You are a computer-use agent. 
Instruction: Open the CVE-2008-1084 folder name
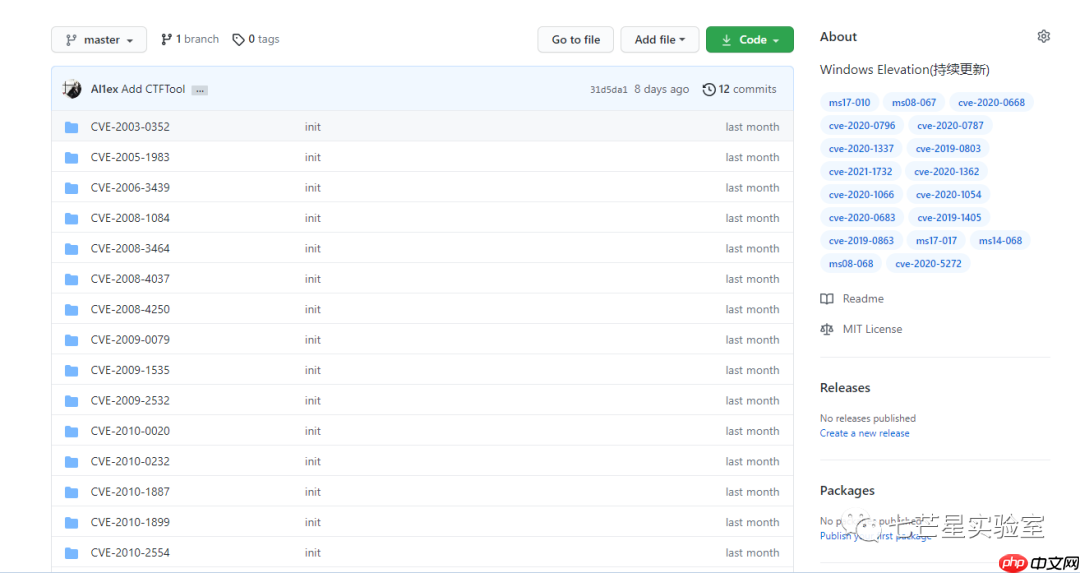point(130,218)
